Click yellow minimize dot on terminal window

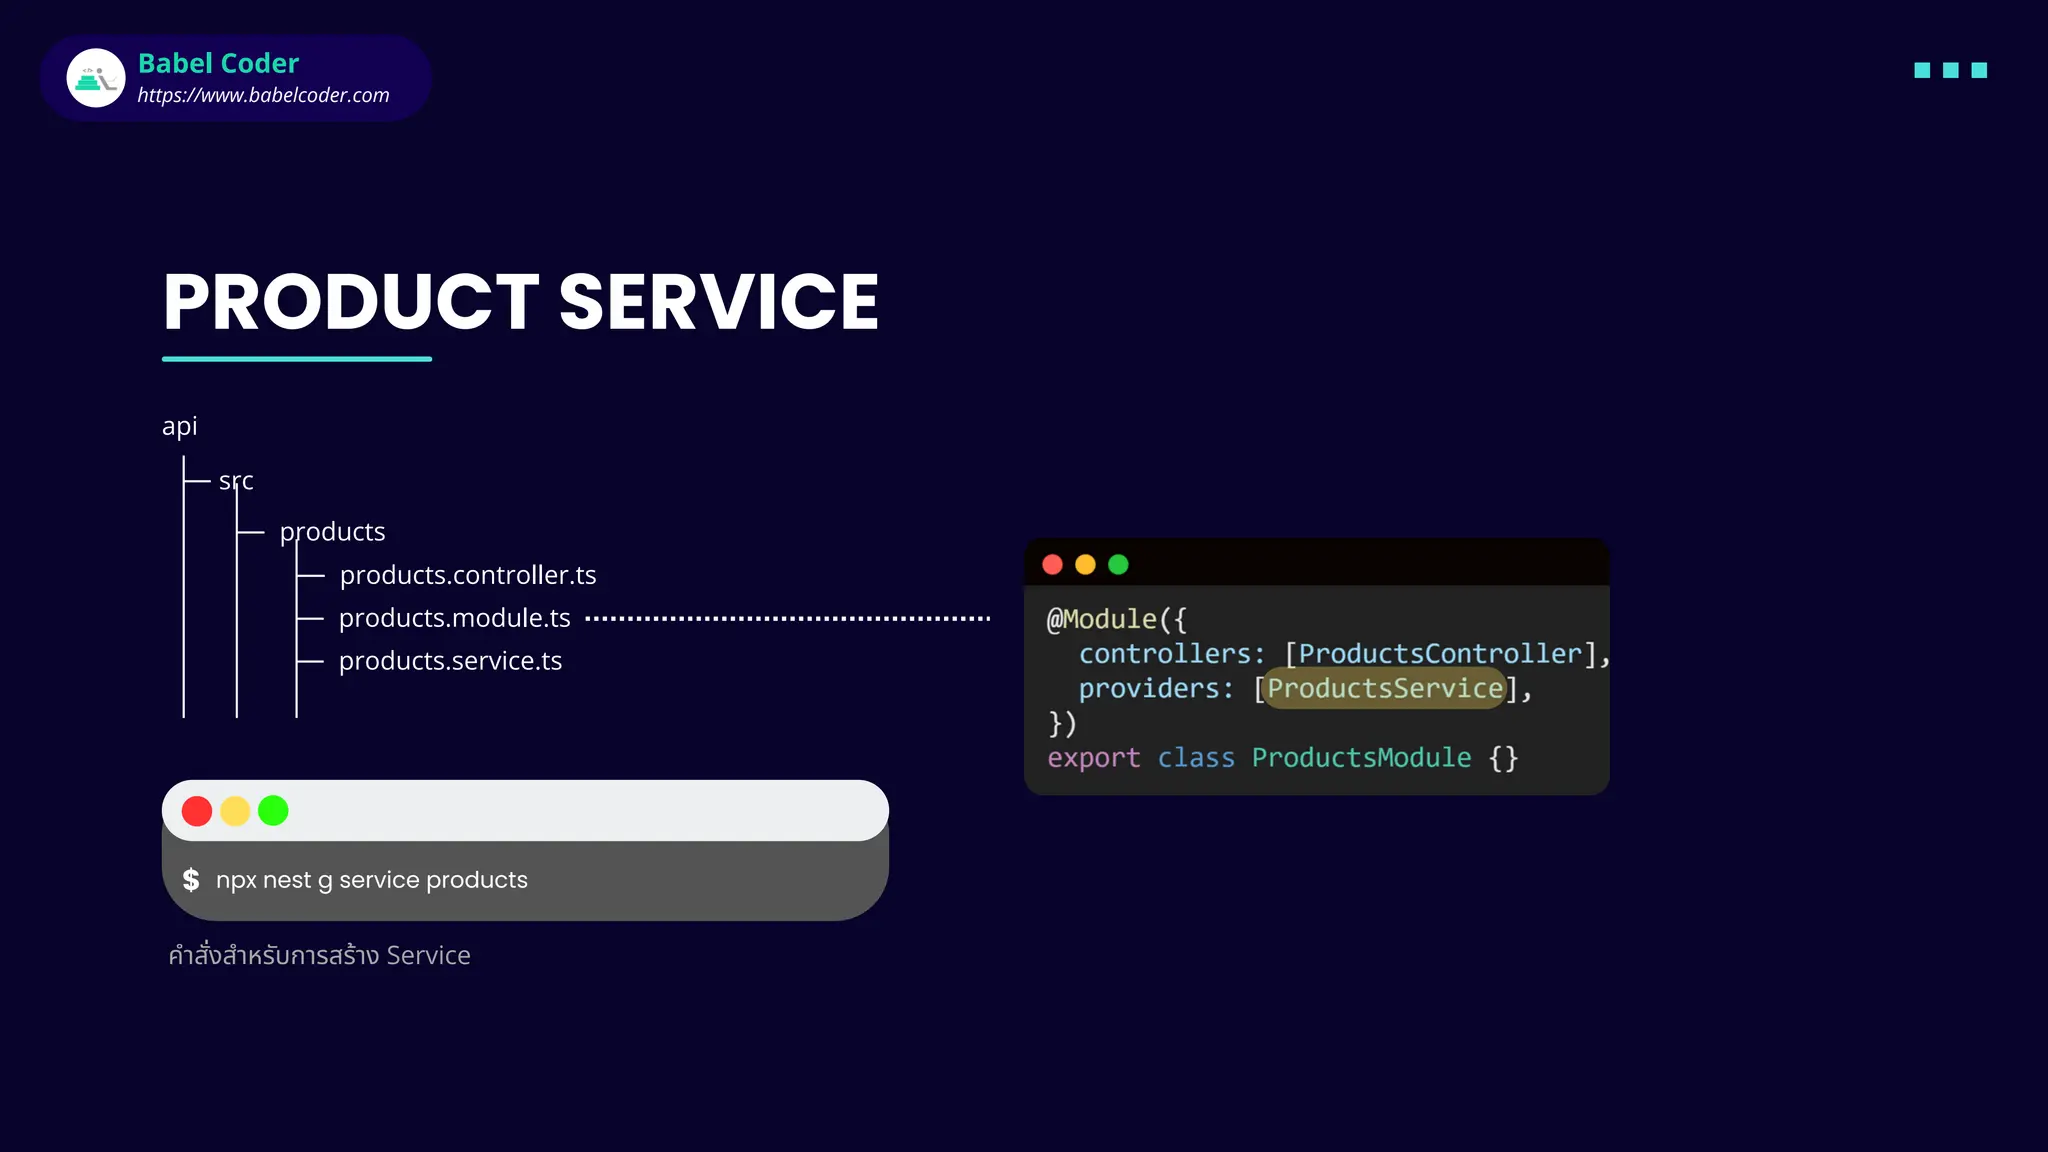pyautogui.click(x=235, y=811)
